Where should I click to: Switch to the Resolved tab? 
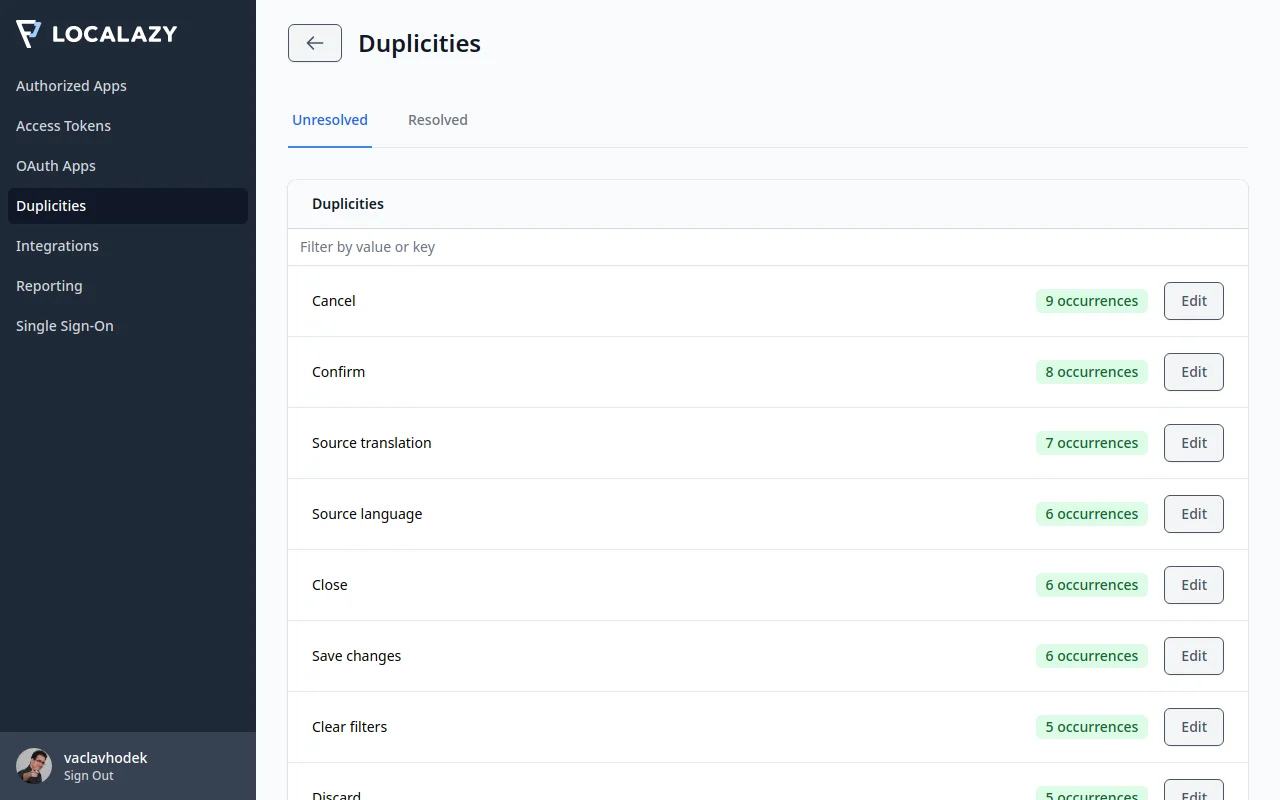(x=437, y=120)
